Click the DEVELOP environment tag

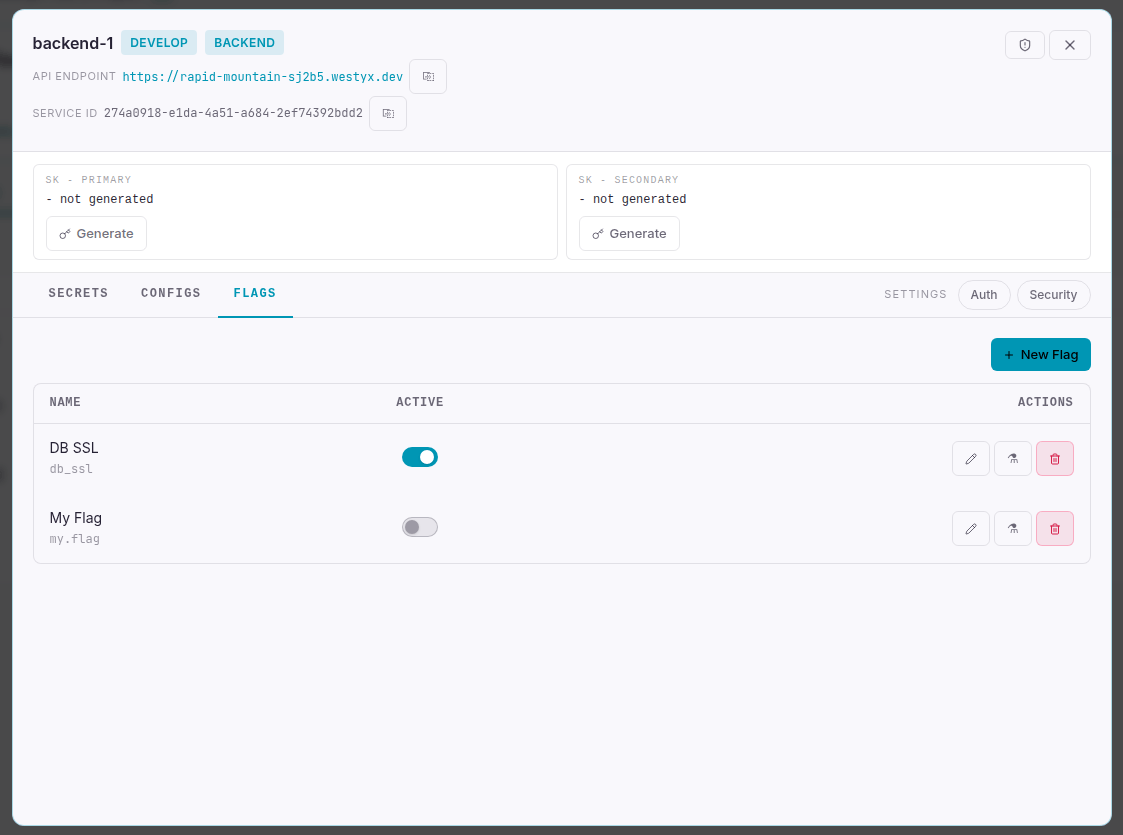(159, 43)
